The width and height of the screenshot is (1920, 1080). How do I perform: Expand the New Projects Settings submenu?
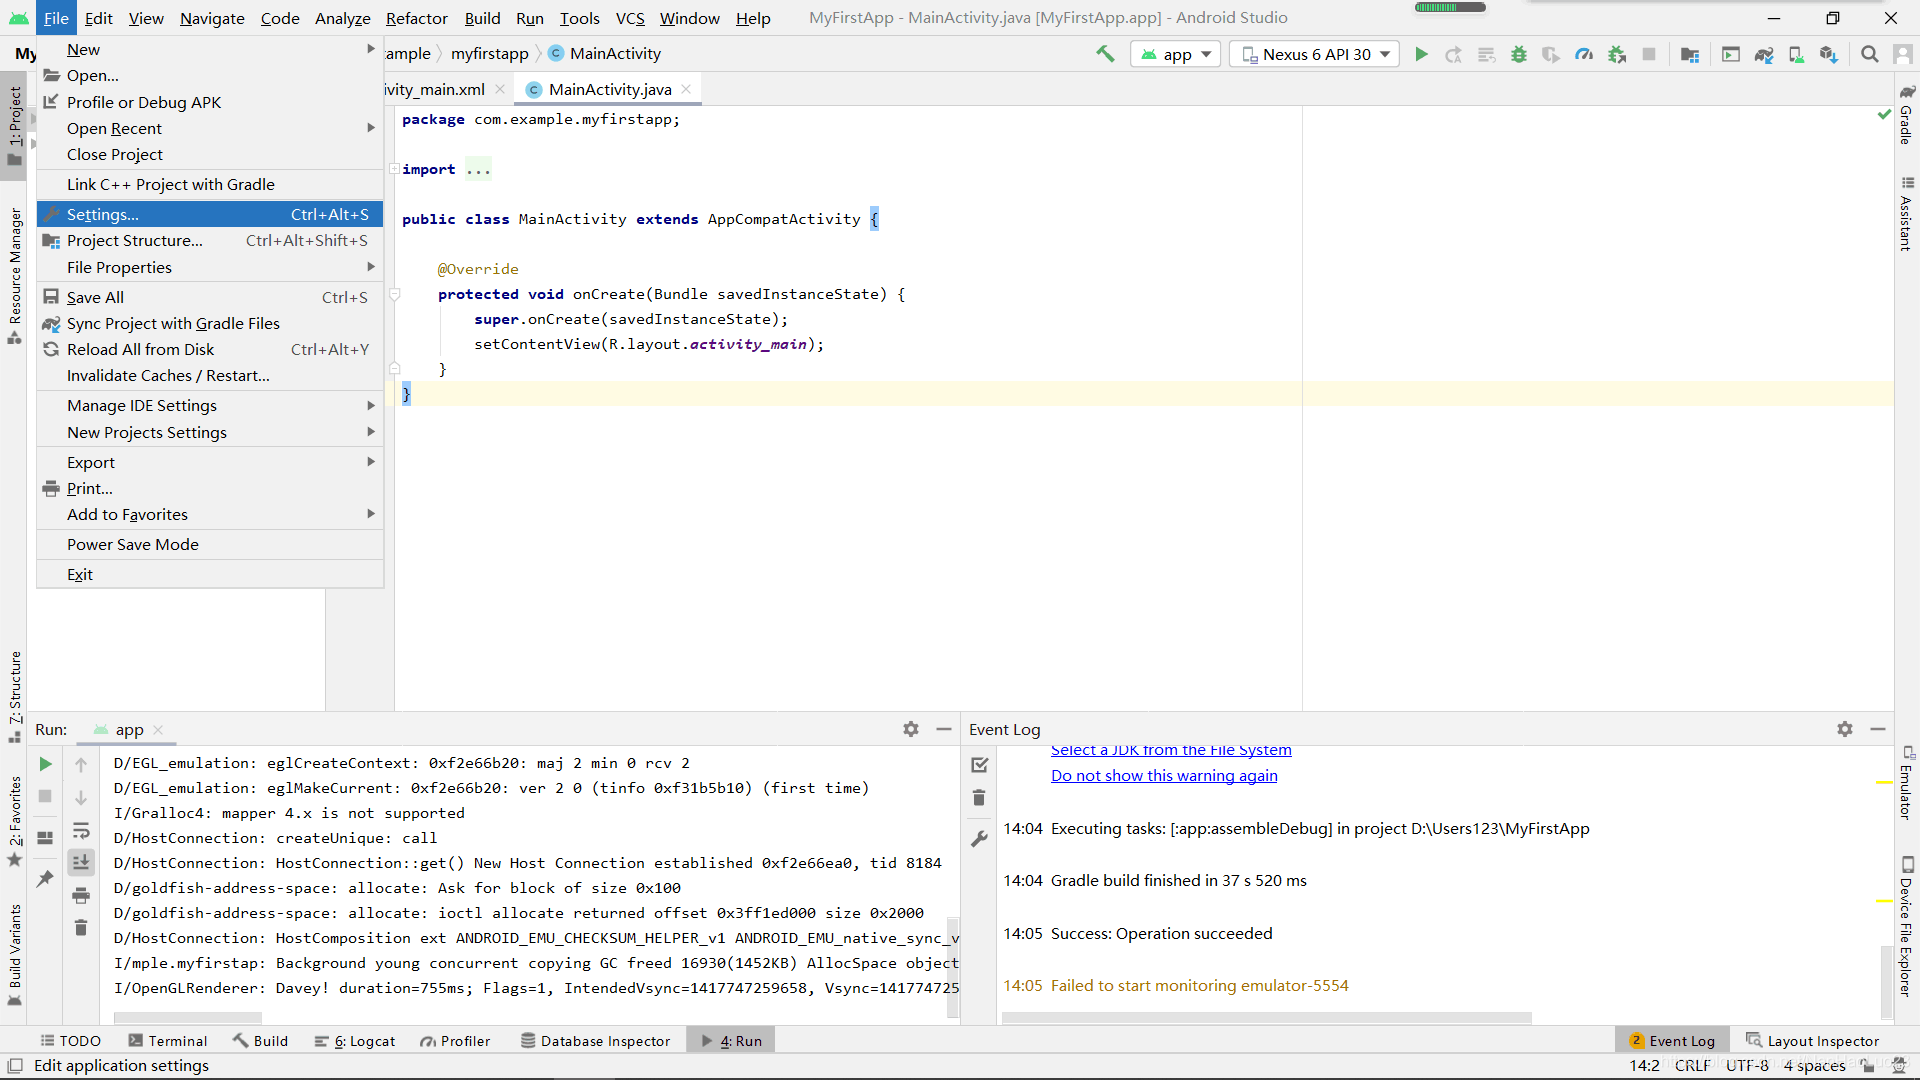[x=210, y=432]
